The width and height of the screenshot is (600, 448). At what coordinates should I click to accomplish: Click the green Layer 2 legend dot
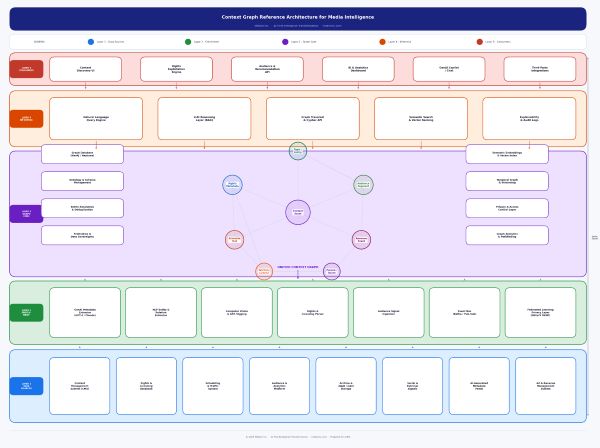pyautogui.click(x=188, y=42)
